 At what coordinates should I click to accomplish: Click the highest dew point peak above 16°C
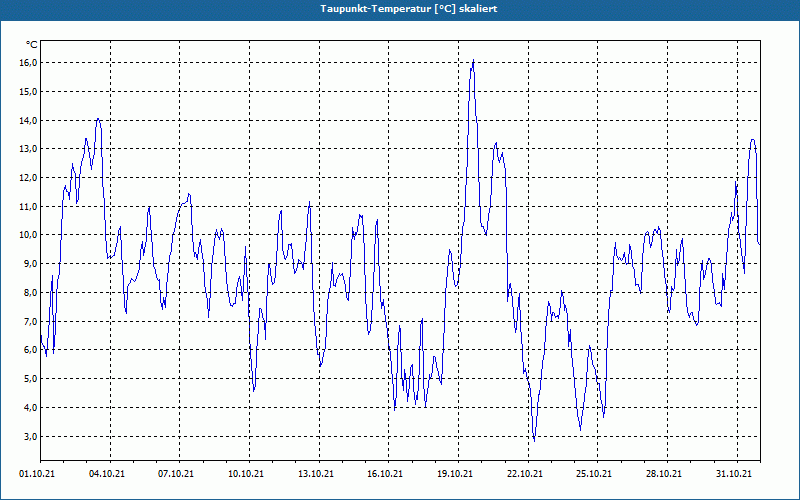click(x=473, y=60)
